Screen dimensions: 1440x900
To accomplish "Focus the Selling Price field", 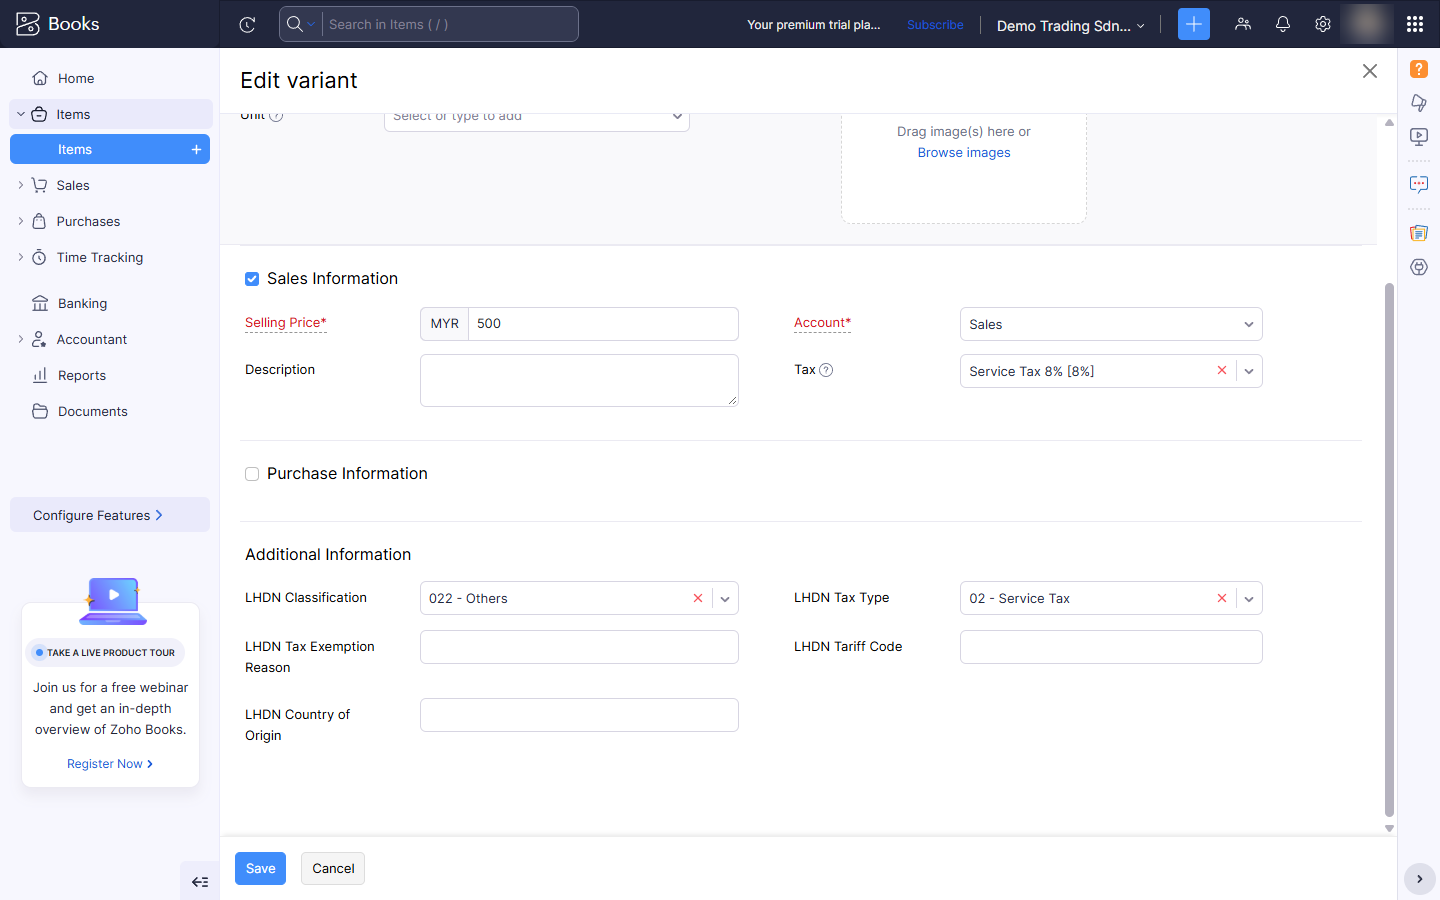I will (603, 324).
